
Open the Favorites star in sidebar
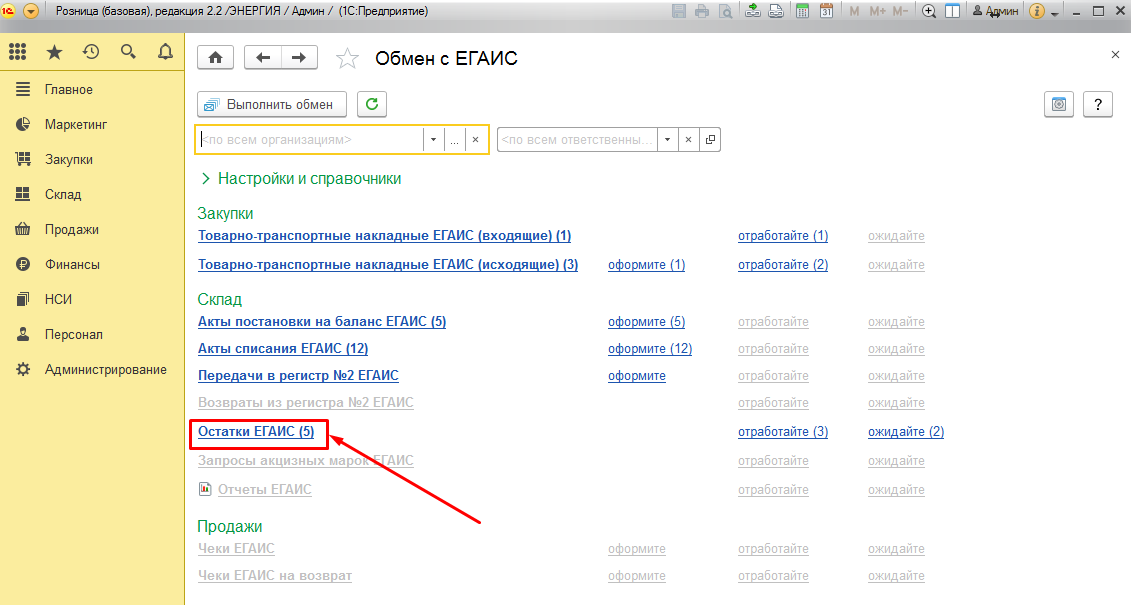[x=54, y=52]
